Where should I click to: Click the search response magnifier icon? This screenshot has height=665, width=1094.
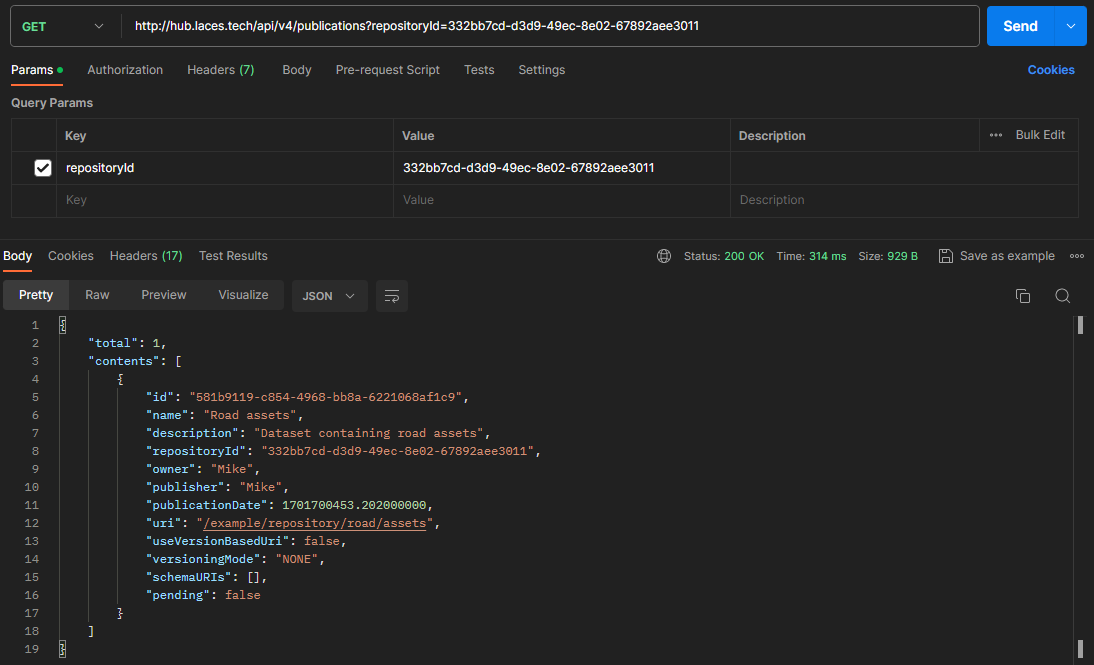coord(1062,296)
